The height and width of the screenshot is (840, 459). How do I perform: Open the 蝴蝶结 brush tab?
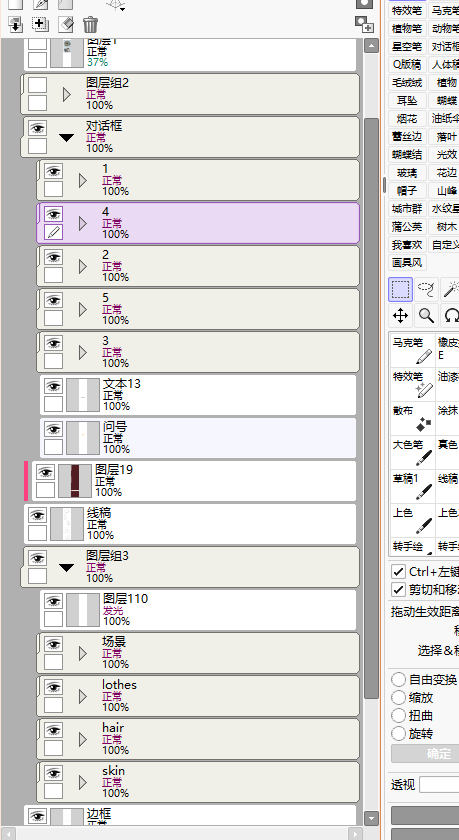click(407, 155)
